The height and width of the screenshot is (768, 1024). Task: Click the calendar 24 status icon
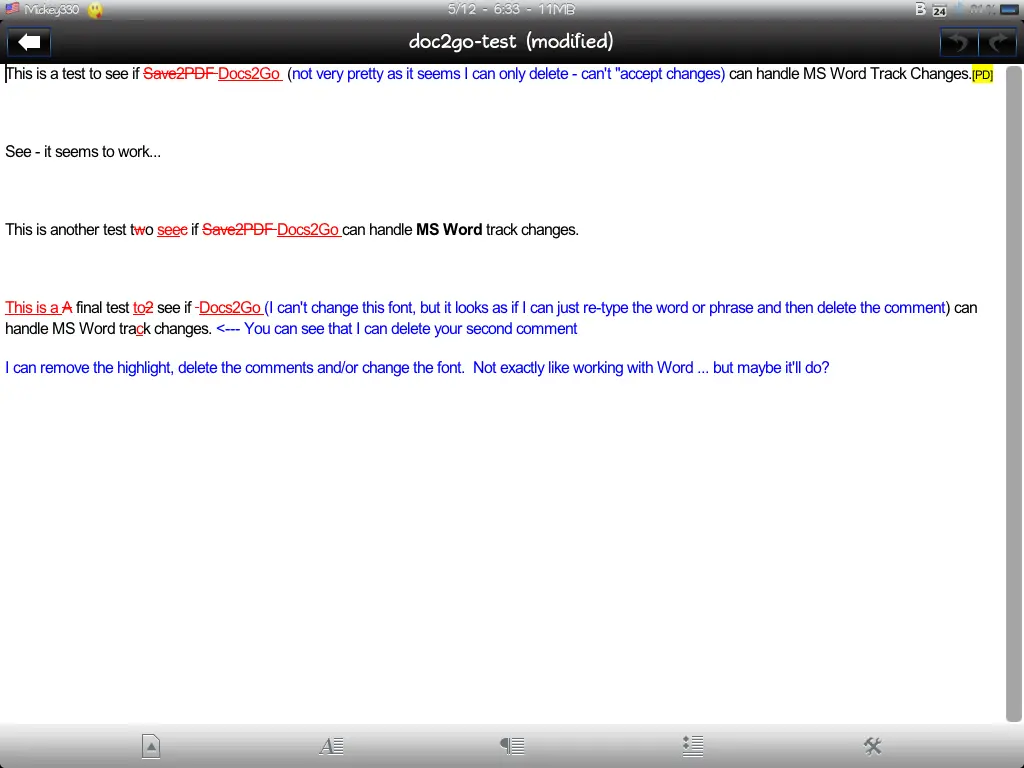[x=939, y=10]
